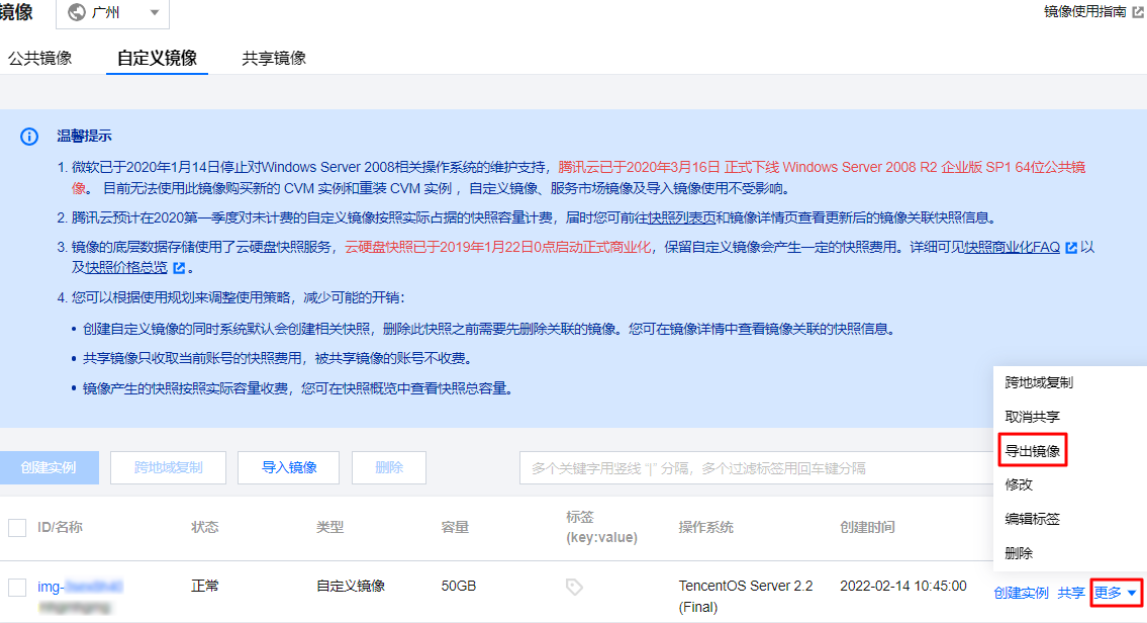Click the 标签 (key:value) column header

(602, 527)
